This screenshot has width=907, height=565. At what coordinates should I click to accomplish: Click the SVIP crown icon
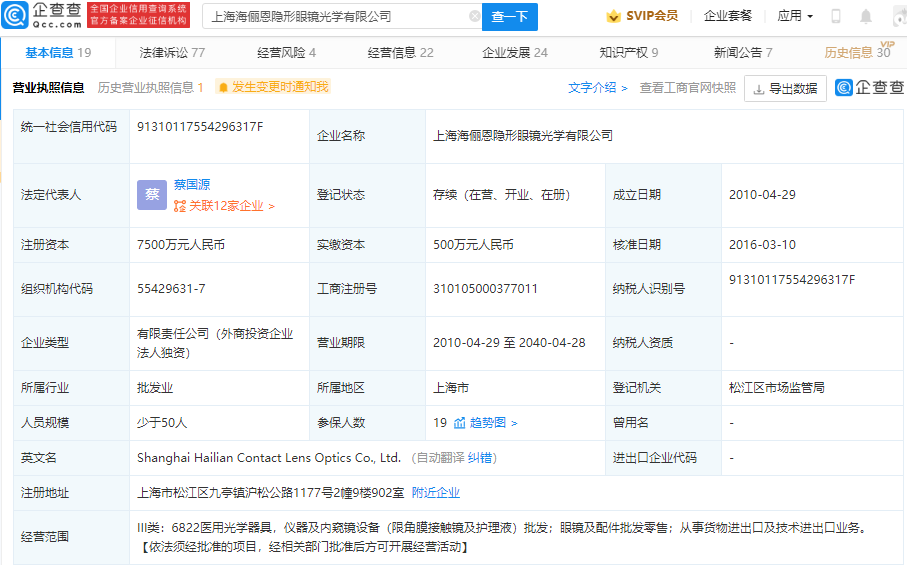[x=613, y=16]
